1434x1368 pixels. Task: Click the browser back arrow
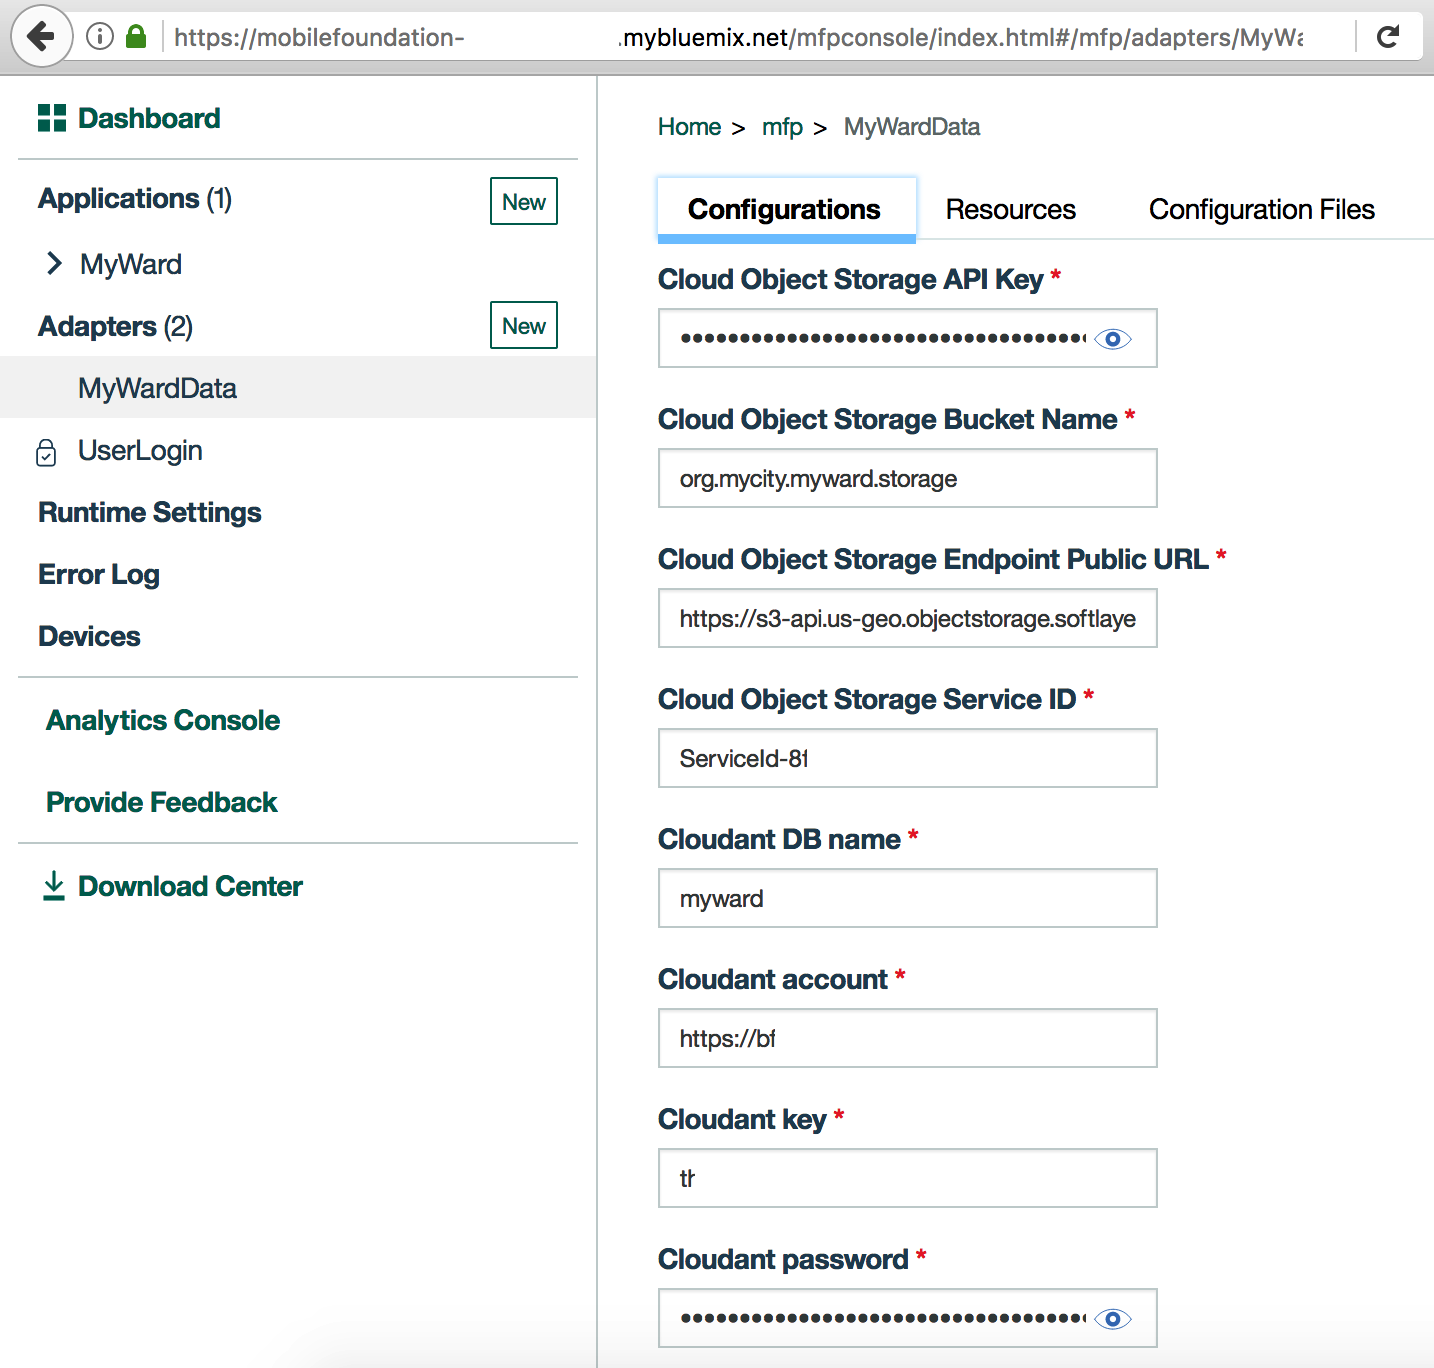[40, 37]
